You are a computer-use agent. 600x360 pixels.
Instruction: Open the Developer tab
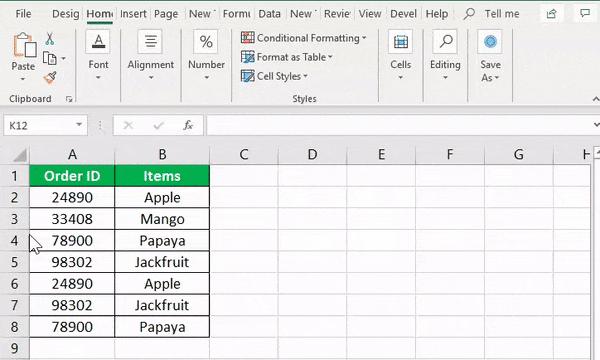pyautogui.click(x=403, y=14)
